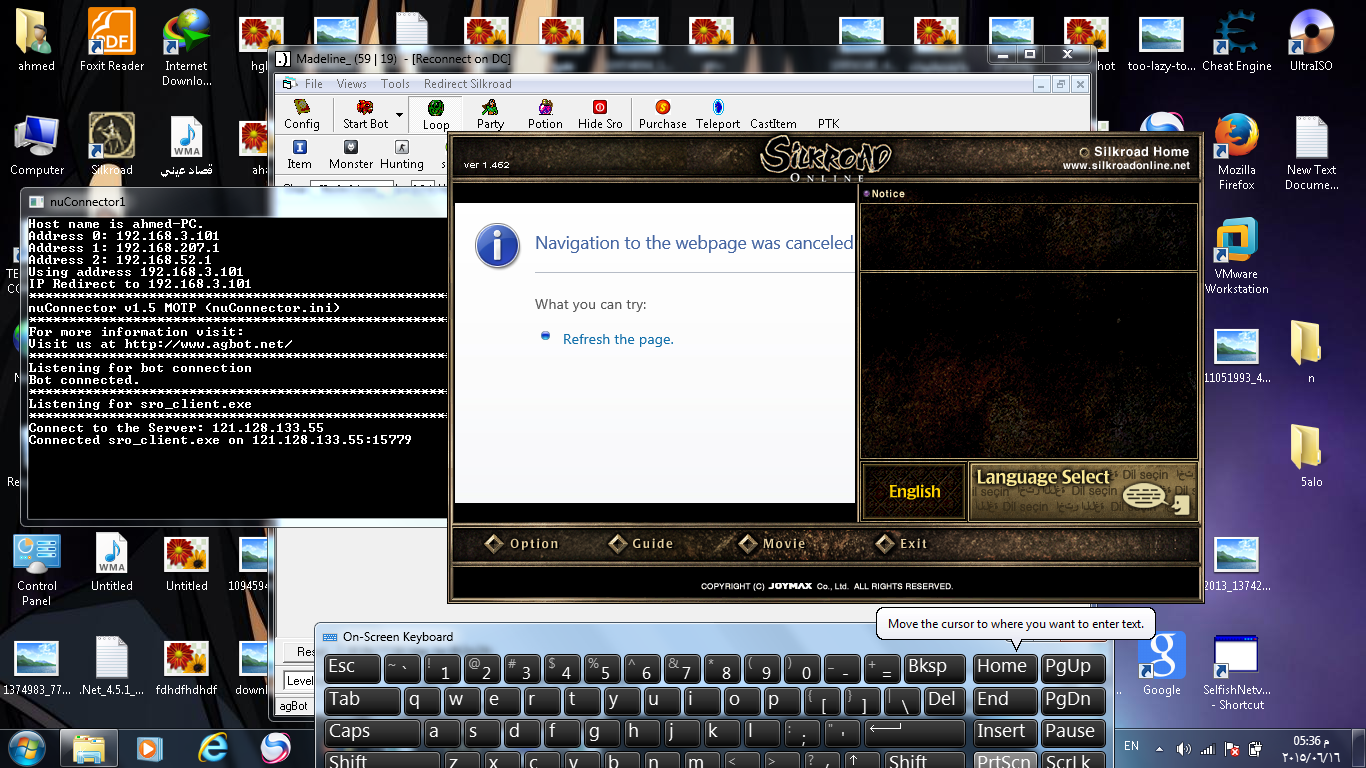Image resolution: width=1366 pixels, height=768 pixels.
Task: Click the Start Bot toolbar icon
Action: pyautogui.click(x=365, y=114)
